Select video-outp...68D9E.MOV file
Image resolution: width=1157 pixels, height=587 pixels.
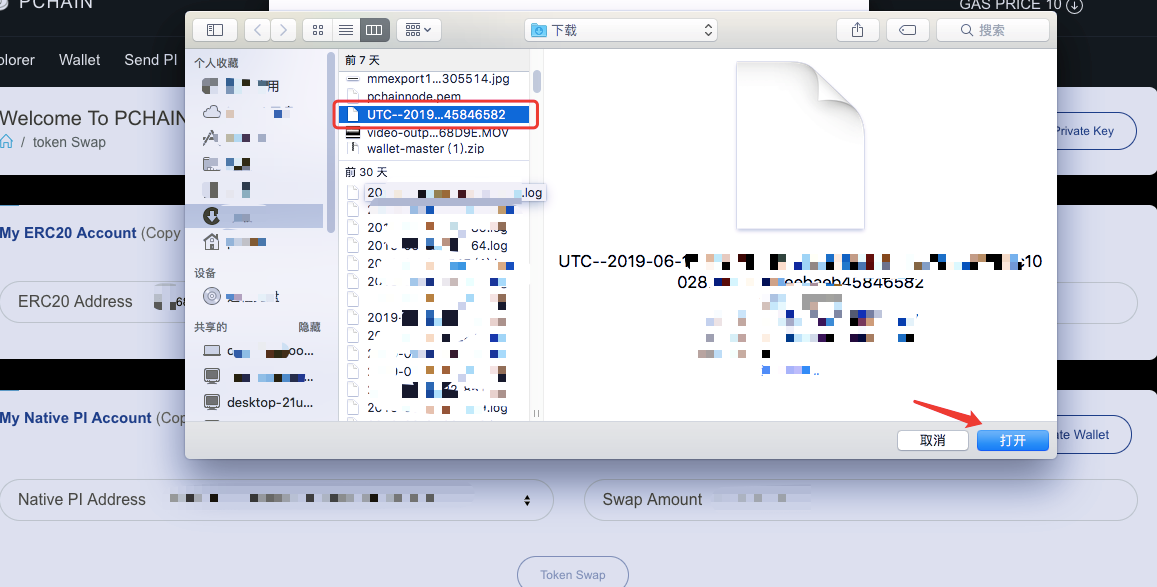pyautogui.click(x=435, y=133)
